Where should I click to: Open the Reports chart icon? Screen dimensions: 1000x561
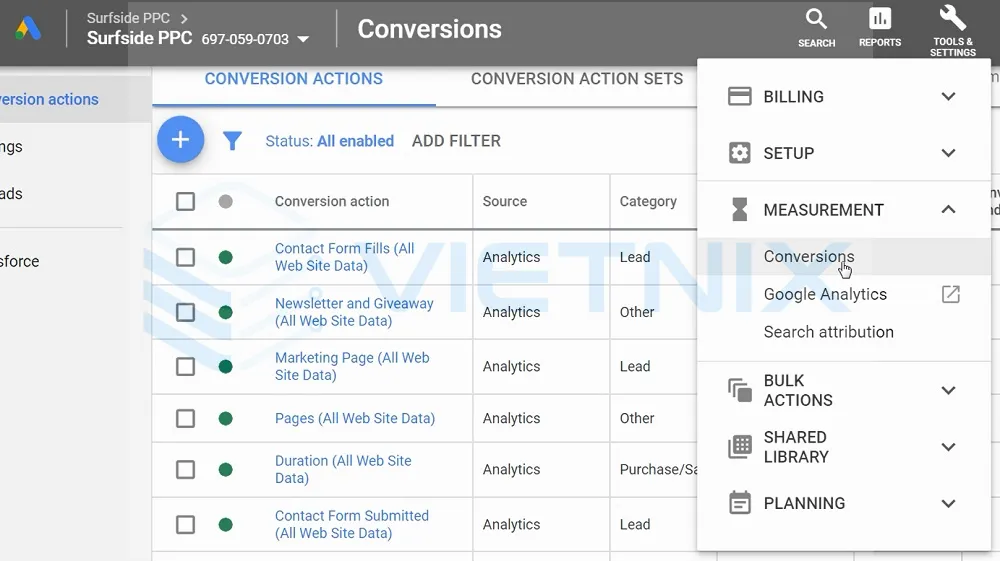point(880,18)
